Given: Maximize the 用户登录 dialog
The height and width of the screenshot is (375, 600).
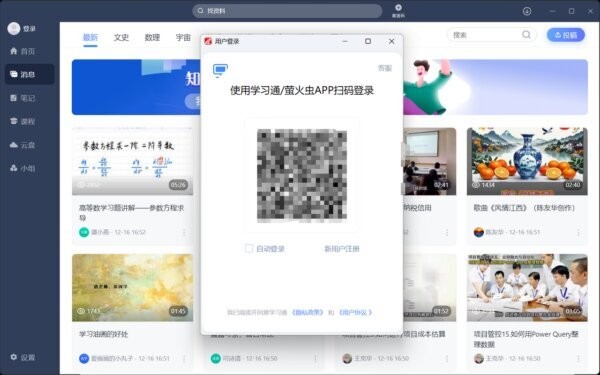Looking at the screenshot, I should (x=368, y=41).
